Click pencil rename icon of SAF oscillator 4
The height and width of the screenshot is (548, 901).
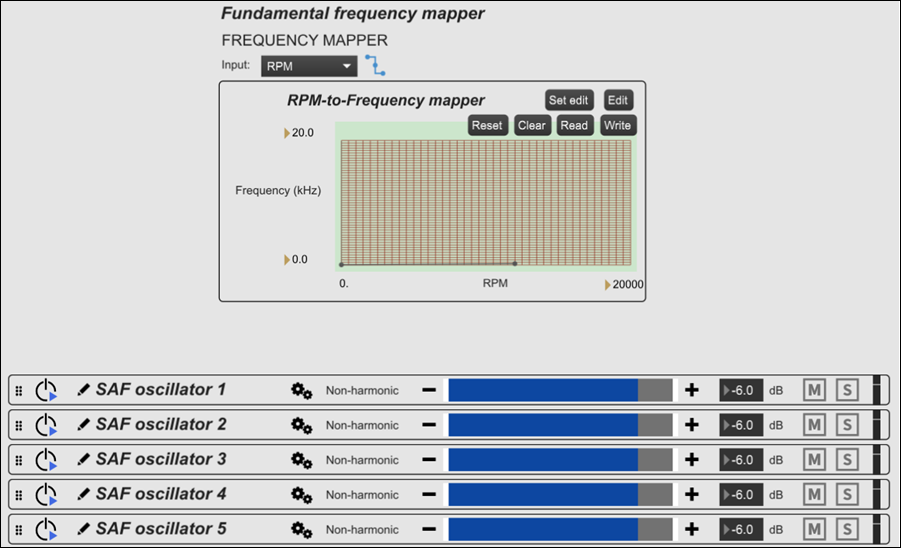click(83, 495)
